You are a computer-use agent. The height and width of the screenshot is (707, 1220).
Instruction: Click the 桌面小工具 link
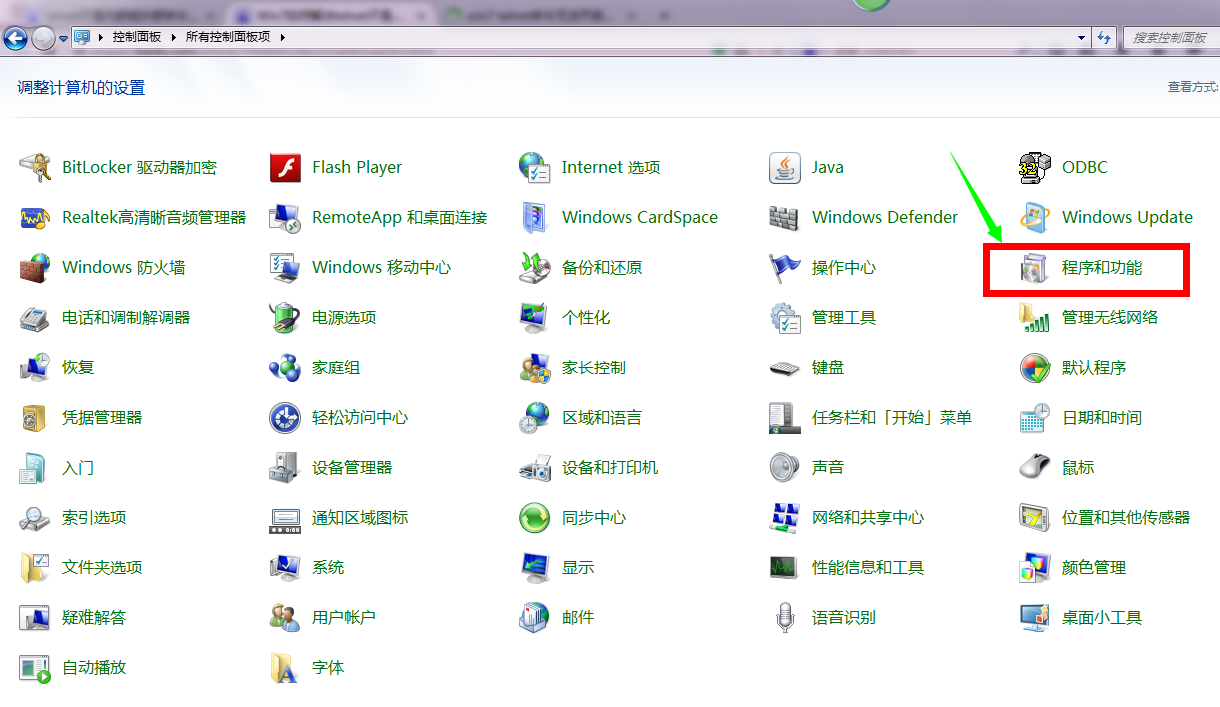(x=1102, y=617)
